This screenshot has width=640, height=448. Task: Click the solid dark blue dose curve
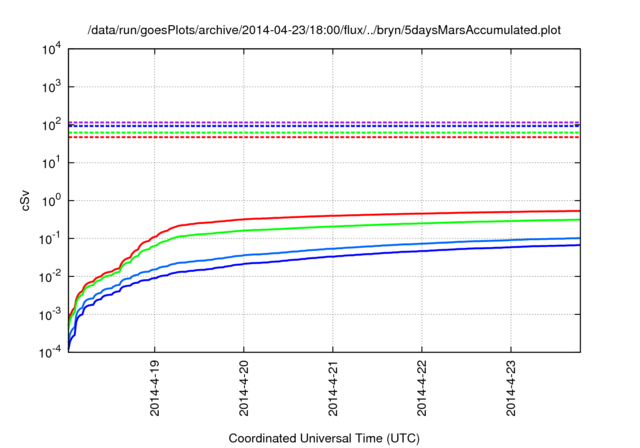point(333,256)
